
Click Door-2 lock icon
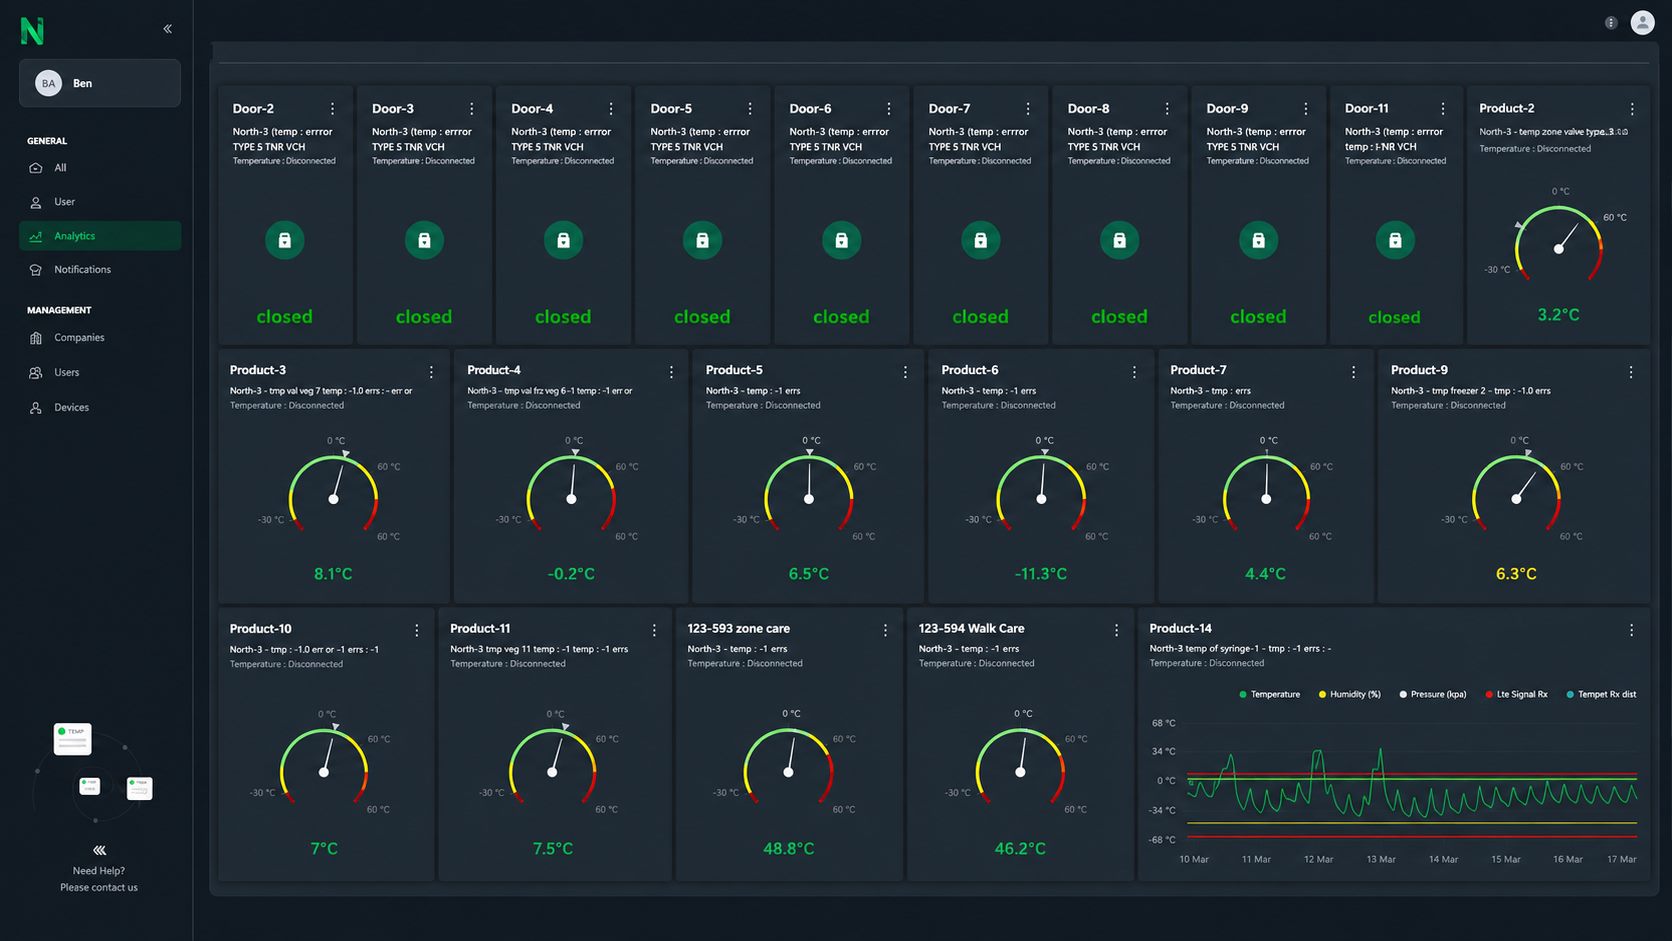[x=285, y=240]
